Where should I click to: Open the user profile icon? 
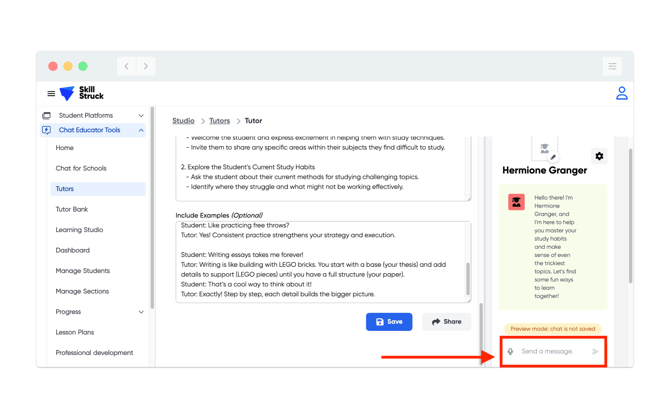point(621,94)
